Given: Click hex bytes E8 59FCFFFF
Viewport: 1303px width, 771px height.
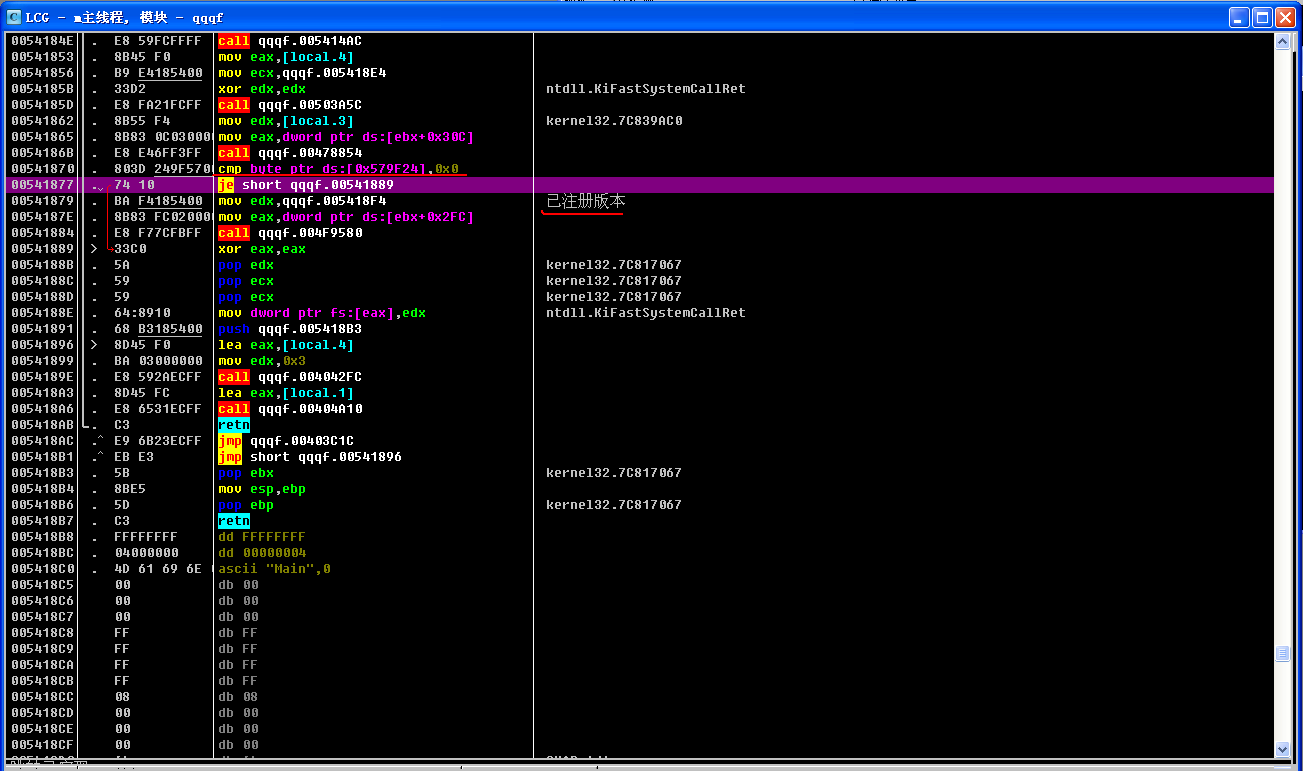Looking at the screenshot, I should pos(158,41).
